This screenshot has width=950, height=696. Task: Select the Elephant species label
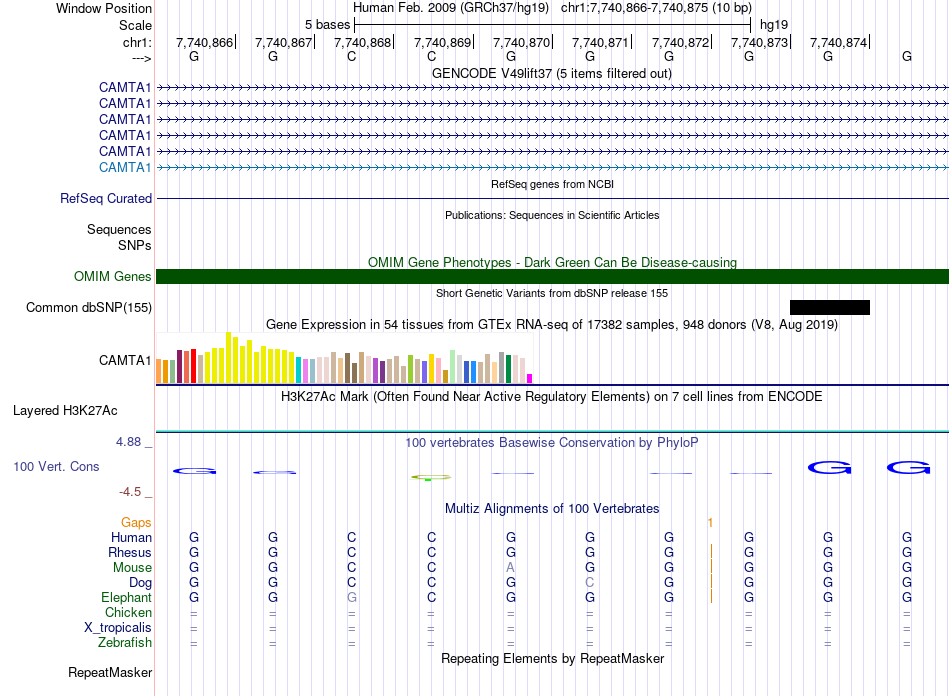126,597
